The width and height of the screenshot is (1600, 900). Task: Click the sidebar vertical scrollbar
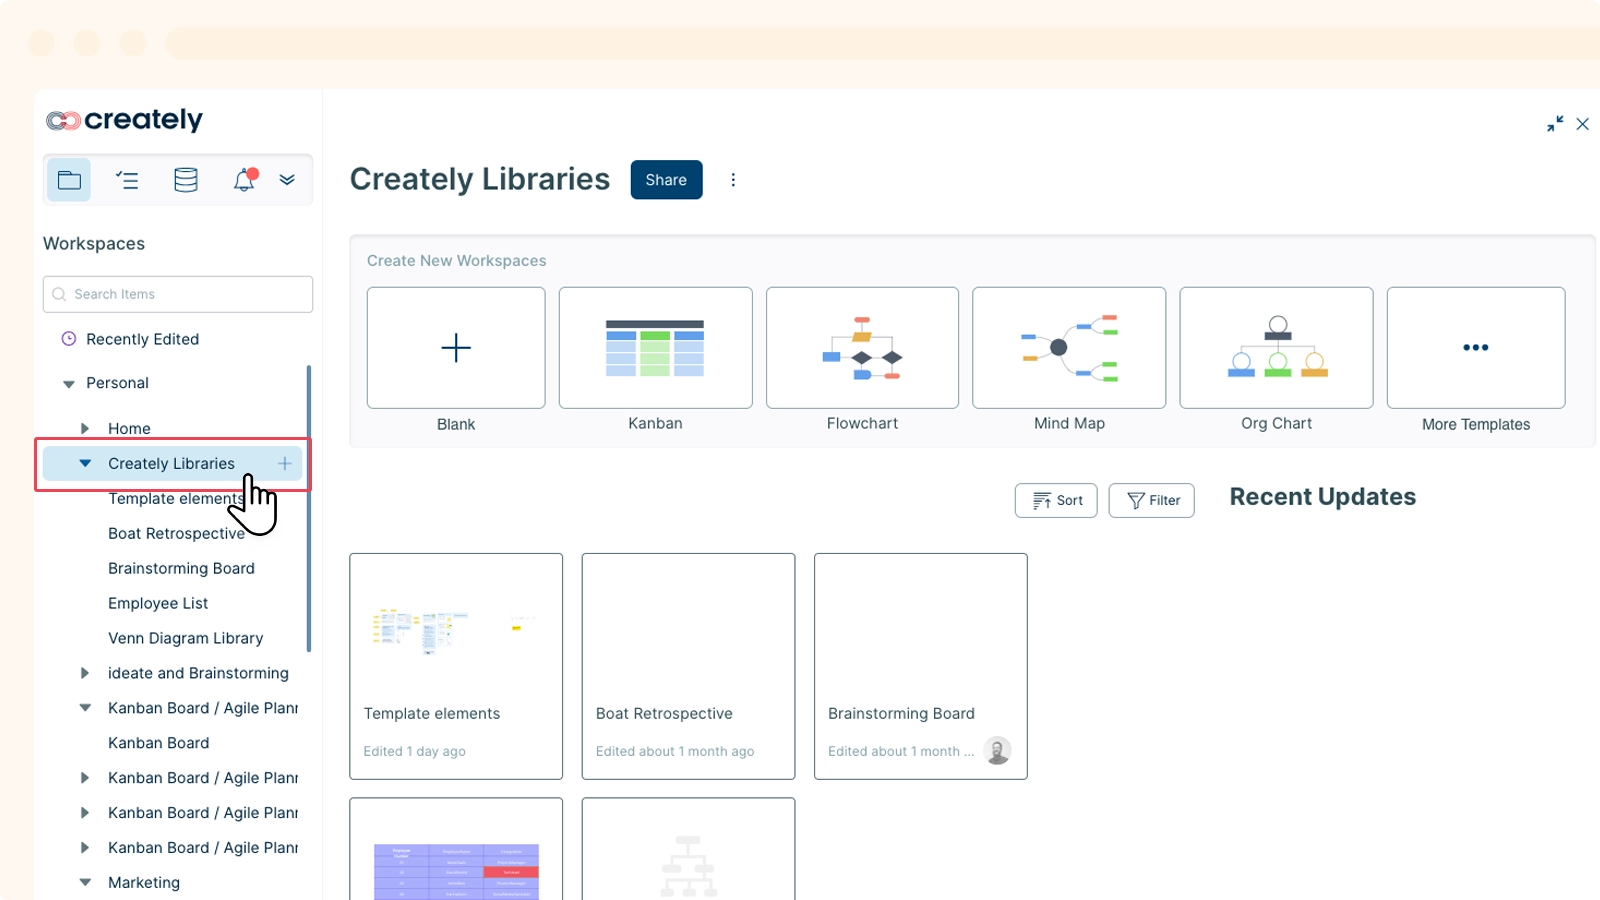309,508
